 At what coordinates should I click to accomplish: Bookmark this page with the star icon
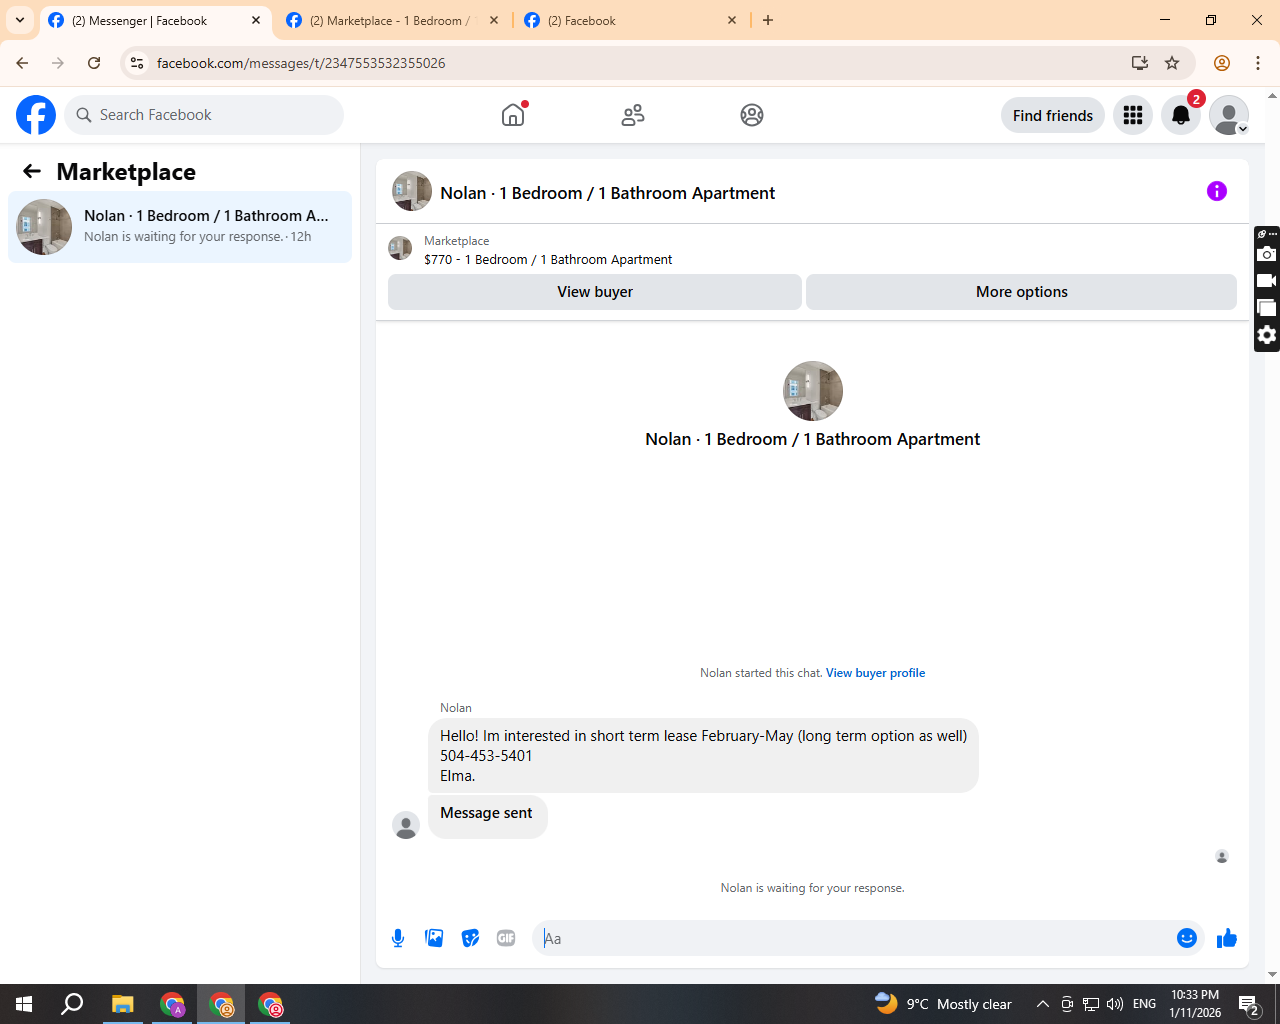click(x=1172, y=63)
